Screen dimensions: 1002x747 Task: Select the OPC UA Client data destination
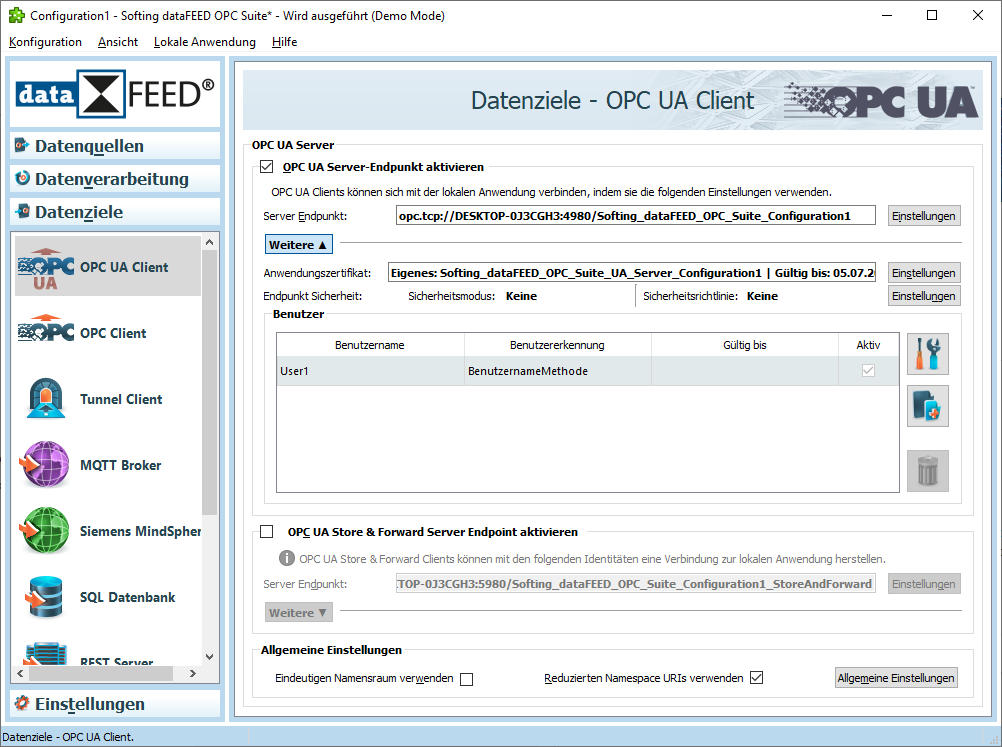tap(107, 266)
